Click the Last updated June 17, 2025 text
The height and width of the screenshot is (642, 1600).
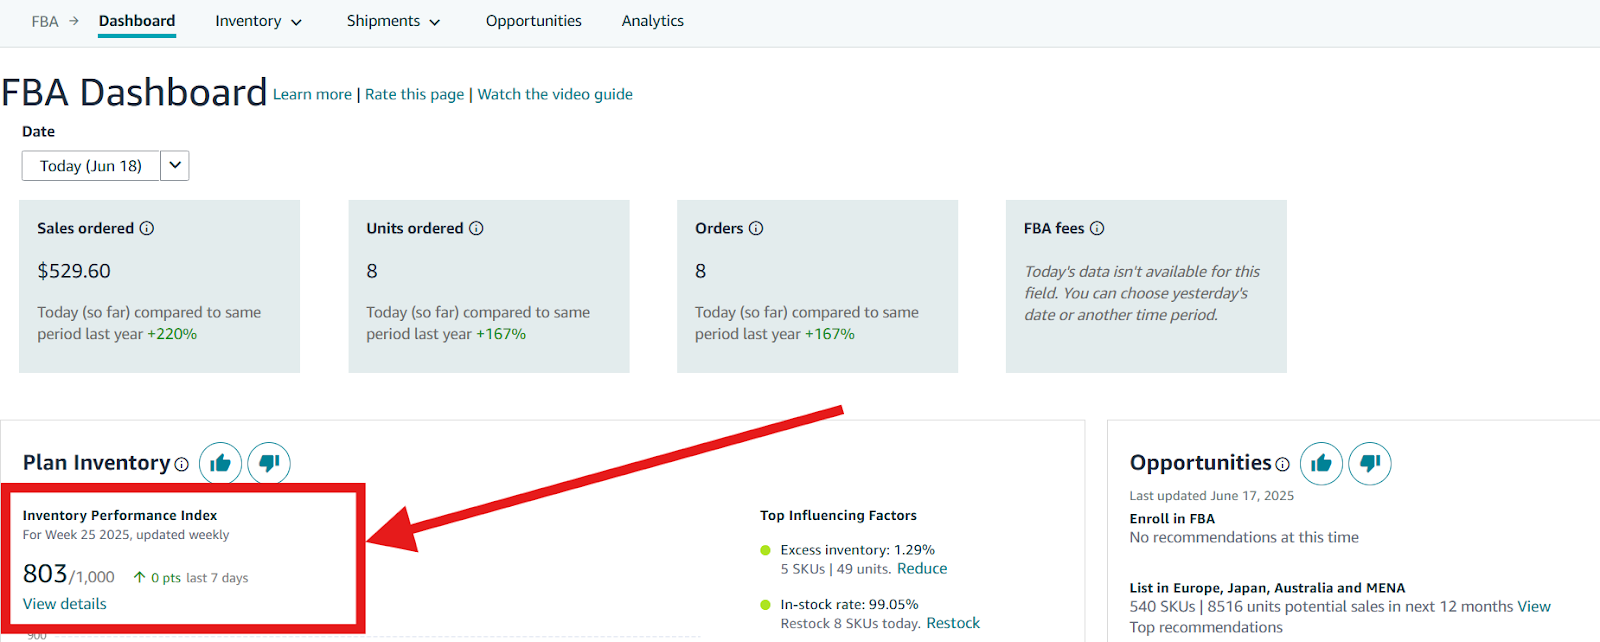(1211, 495)
